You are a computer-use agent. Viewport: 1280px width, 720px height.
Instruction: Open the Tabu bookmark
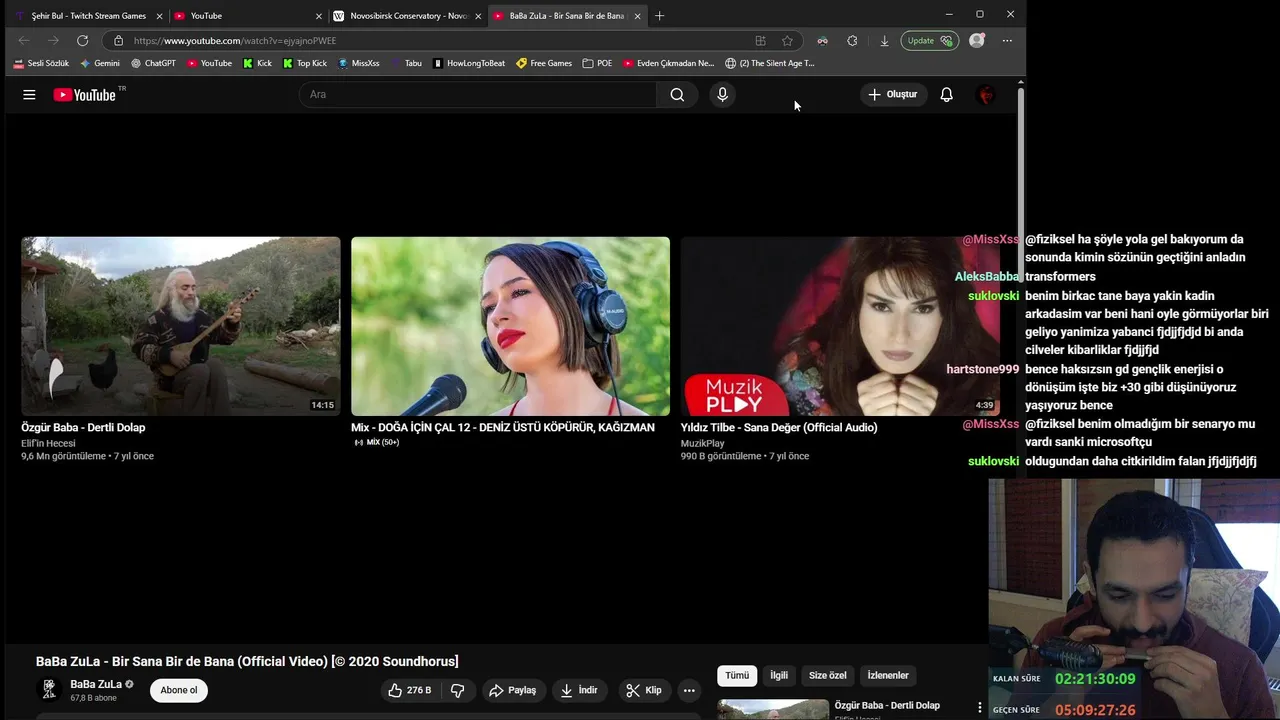(x=407, y=63)
